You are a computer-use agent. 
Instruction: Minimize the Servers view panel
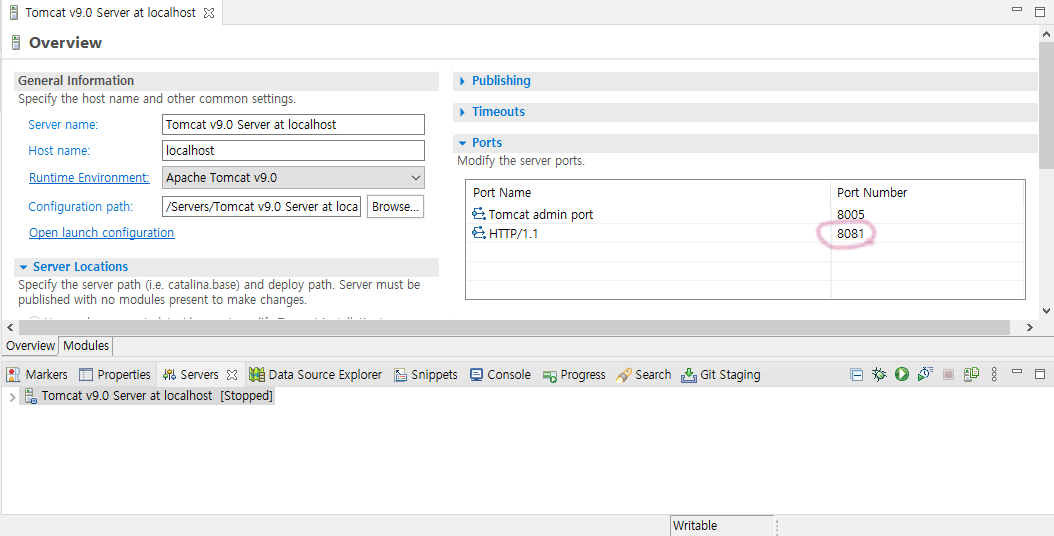pos(1017,372)
